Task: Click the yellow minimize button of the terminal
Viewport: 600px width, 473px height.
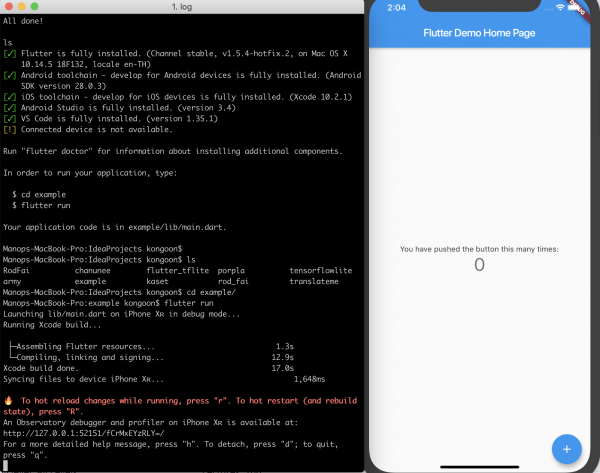Action: pyautogui.click(x=22, y=6)
